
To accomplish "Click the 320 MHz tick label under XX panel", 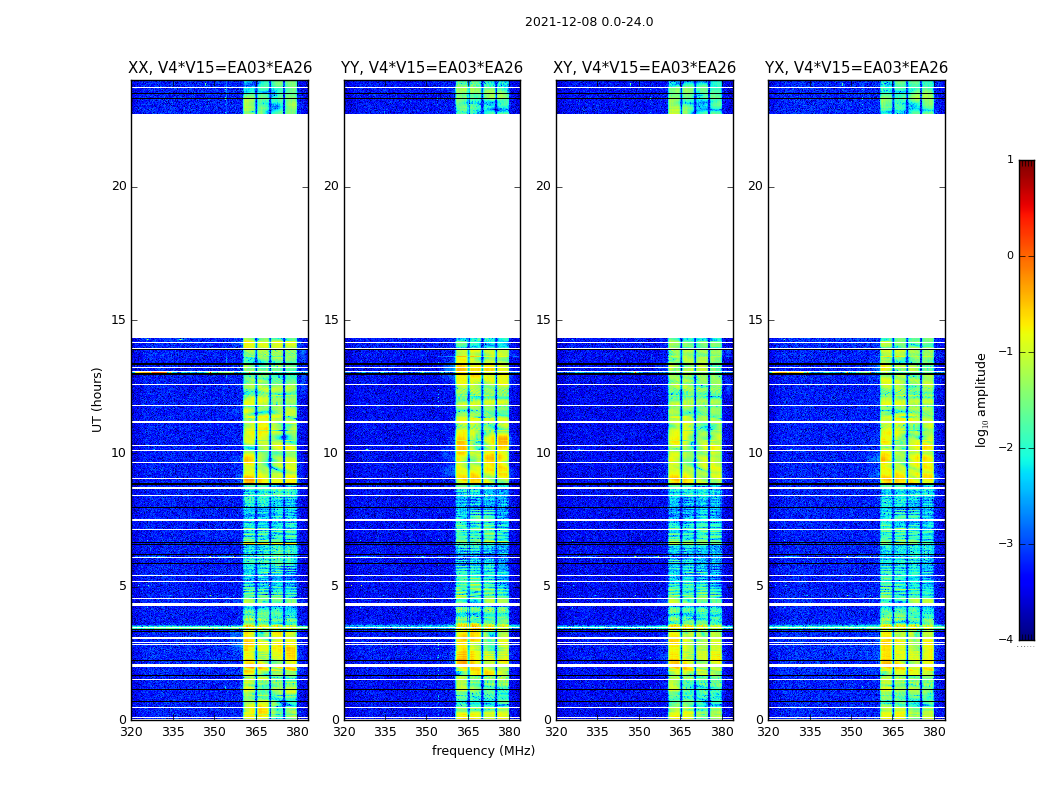I will pos(131,732).
